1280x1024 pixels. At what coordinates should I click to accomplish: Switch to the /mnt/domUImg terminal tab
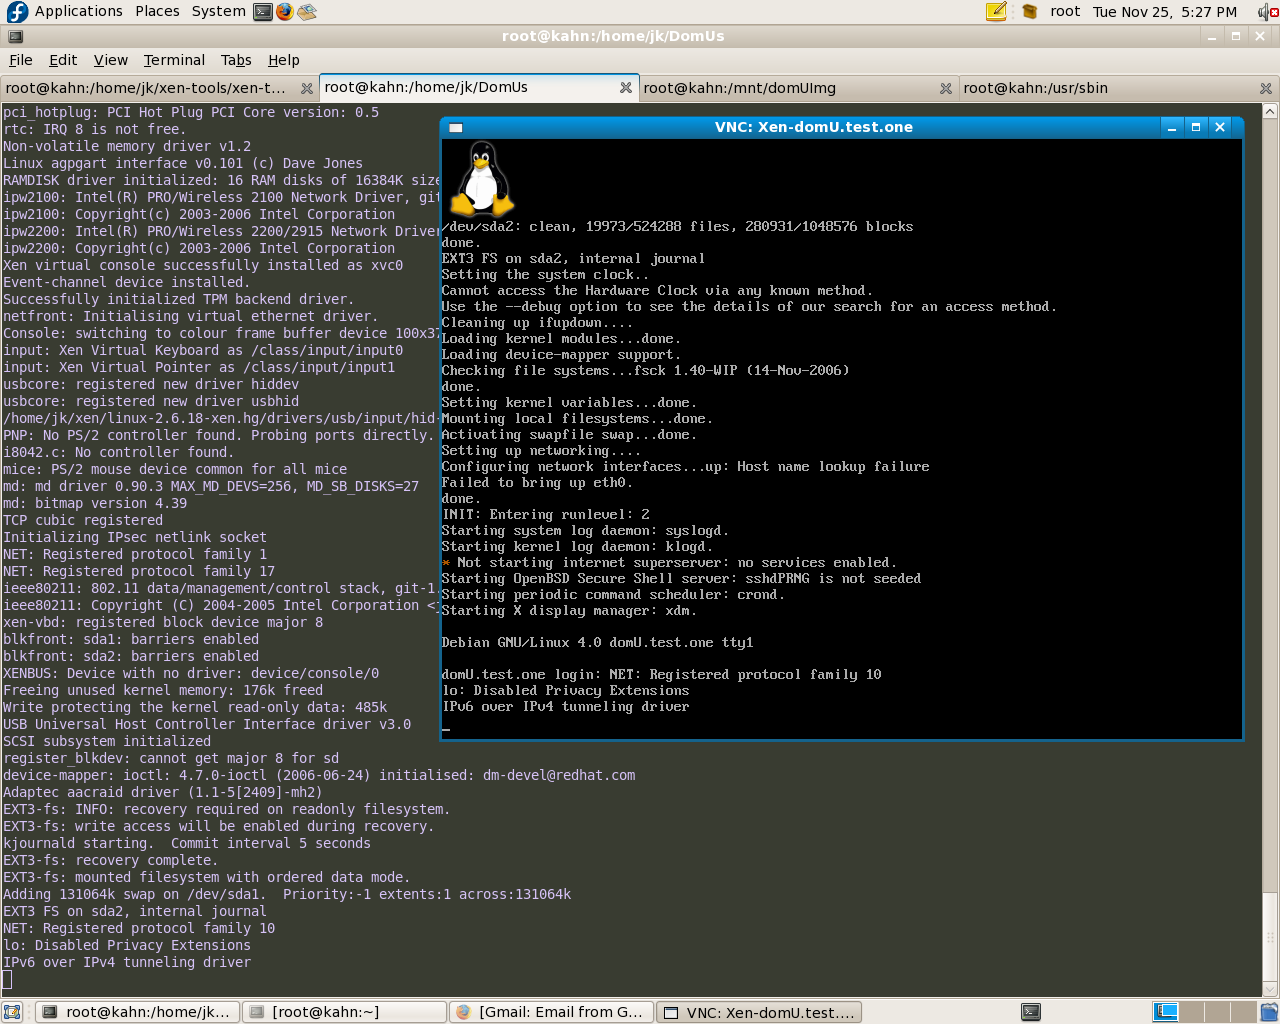[x=739, y=88]
